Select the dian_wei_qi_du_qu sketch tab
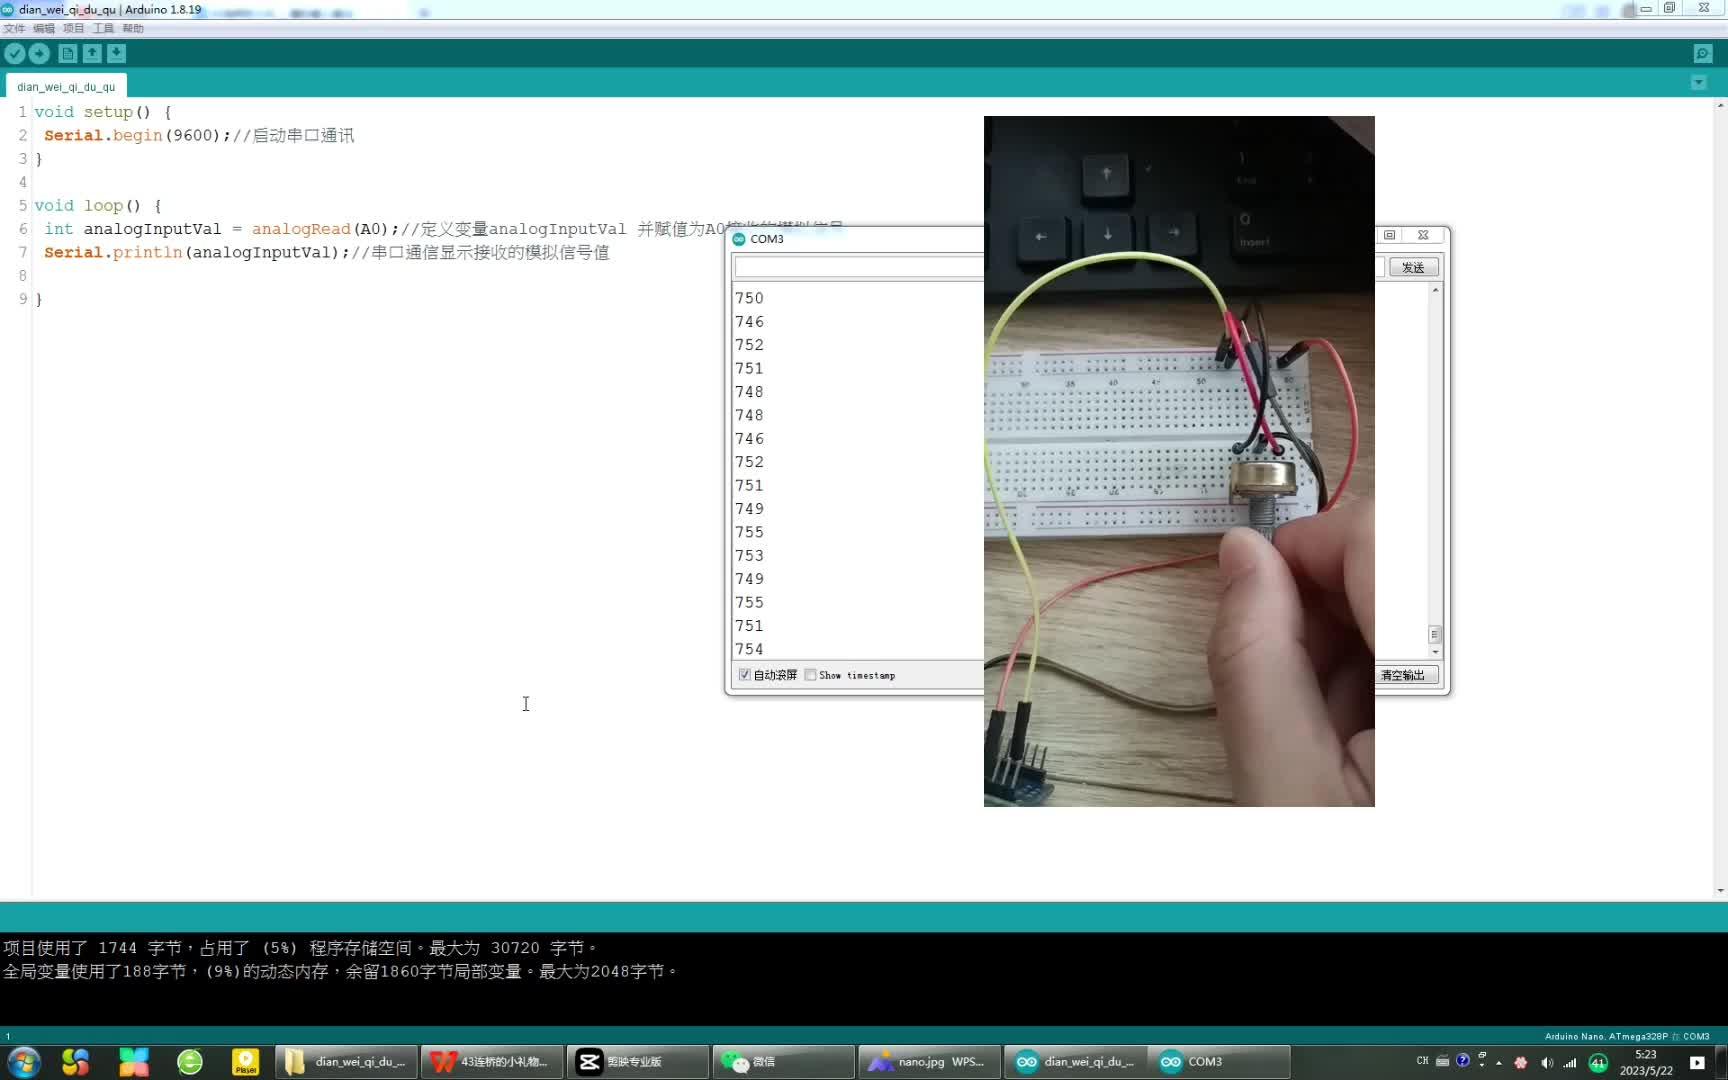Viewport: 1728px width, 1080px height. 64,86
